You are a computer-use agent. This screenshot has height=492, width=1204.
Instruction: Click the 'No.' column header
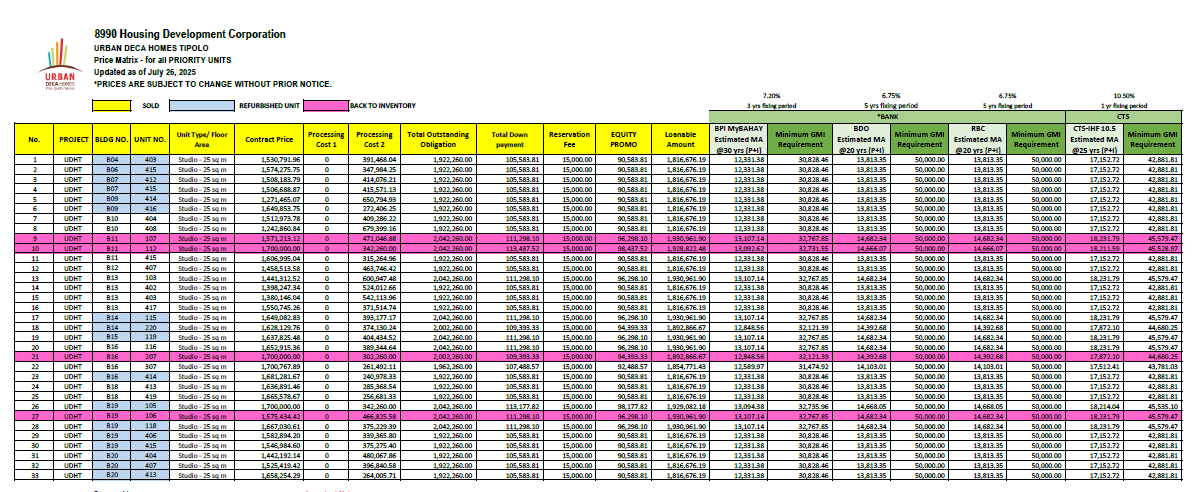tap(33, 138)
